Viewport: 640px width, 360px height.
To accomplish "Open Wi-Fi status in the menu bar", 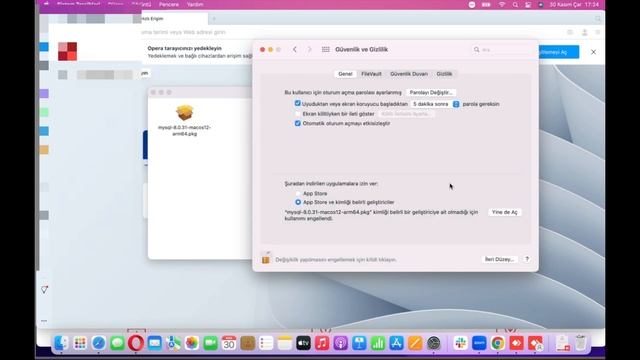I will point(502,4).
